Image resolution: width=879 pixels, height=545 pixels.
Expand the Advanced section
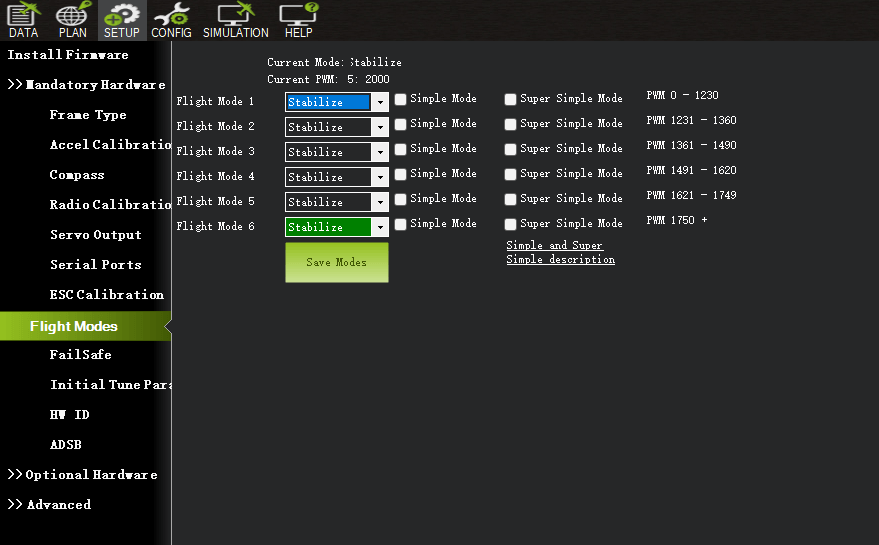tap(50, 505)
